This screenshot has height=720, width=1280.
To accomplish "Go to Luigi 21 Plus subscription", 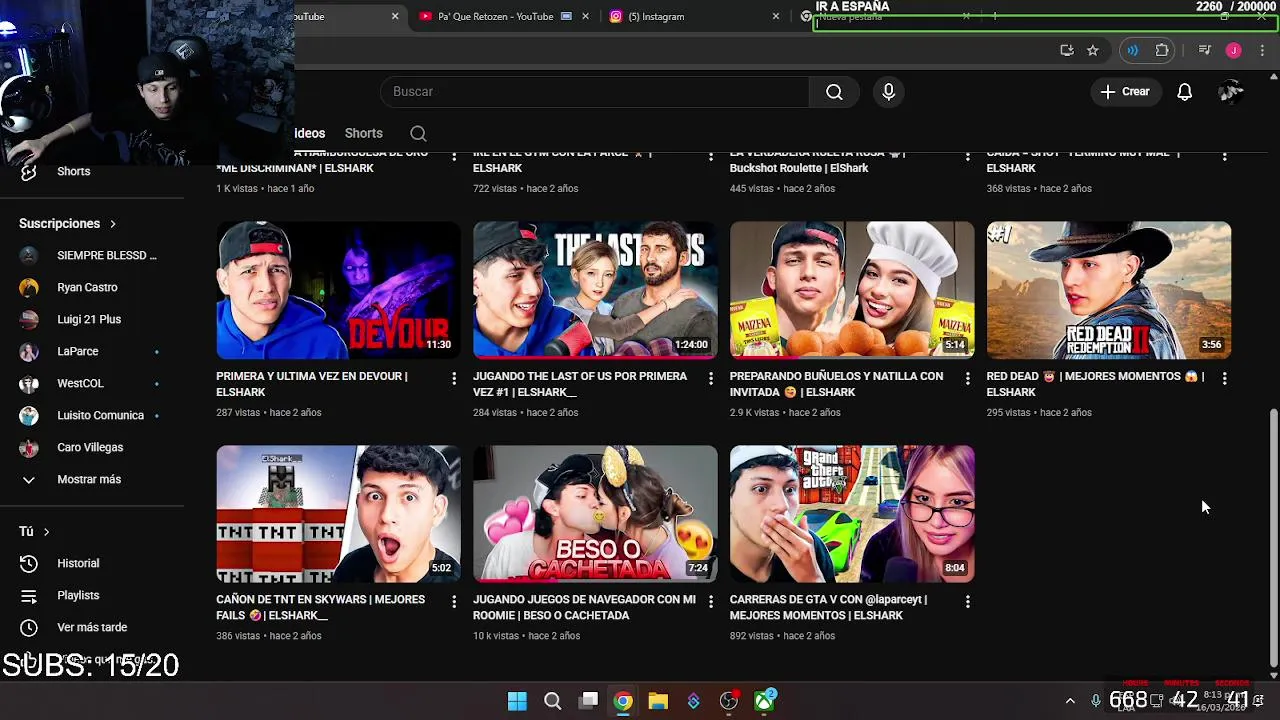I will pos(90,320).
